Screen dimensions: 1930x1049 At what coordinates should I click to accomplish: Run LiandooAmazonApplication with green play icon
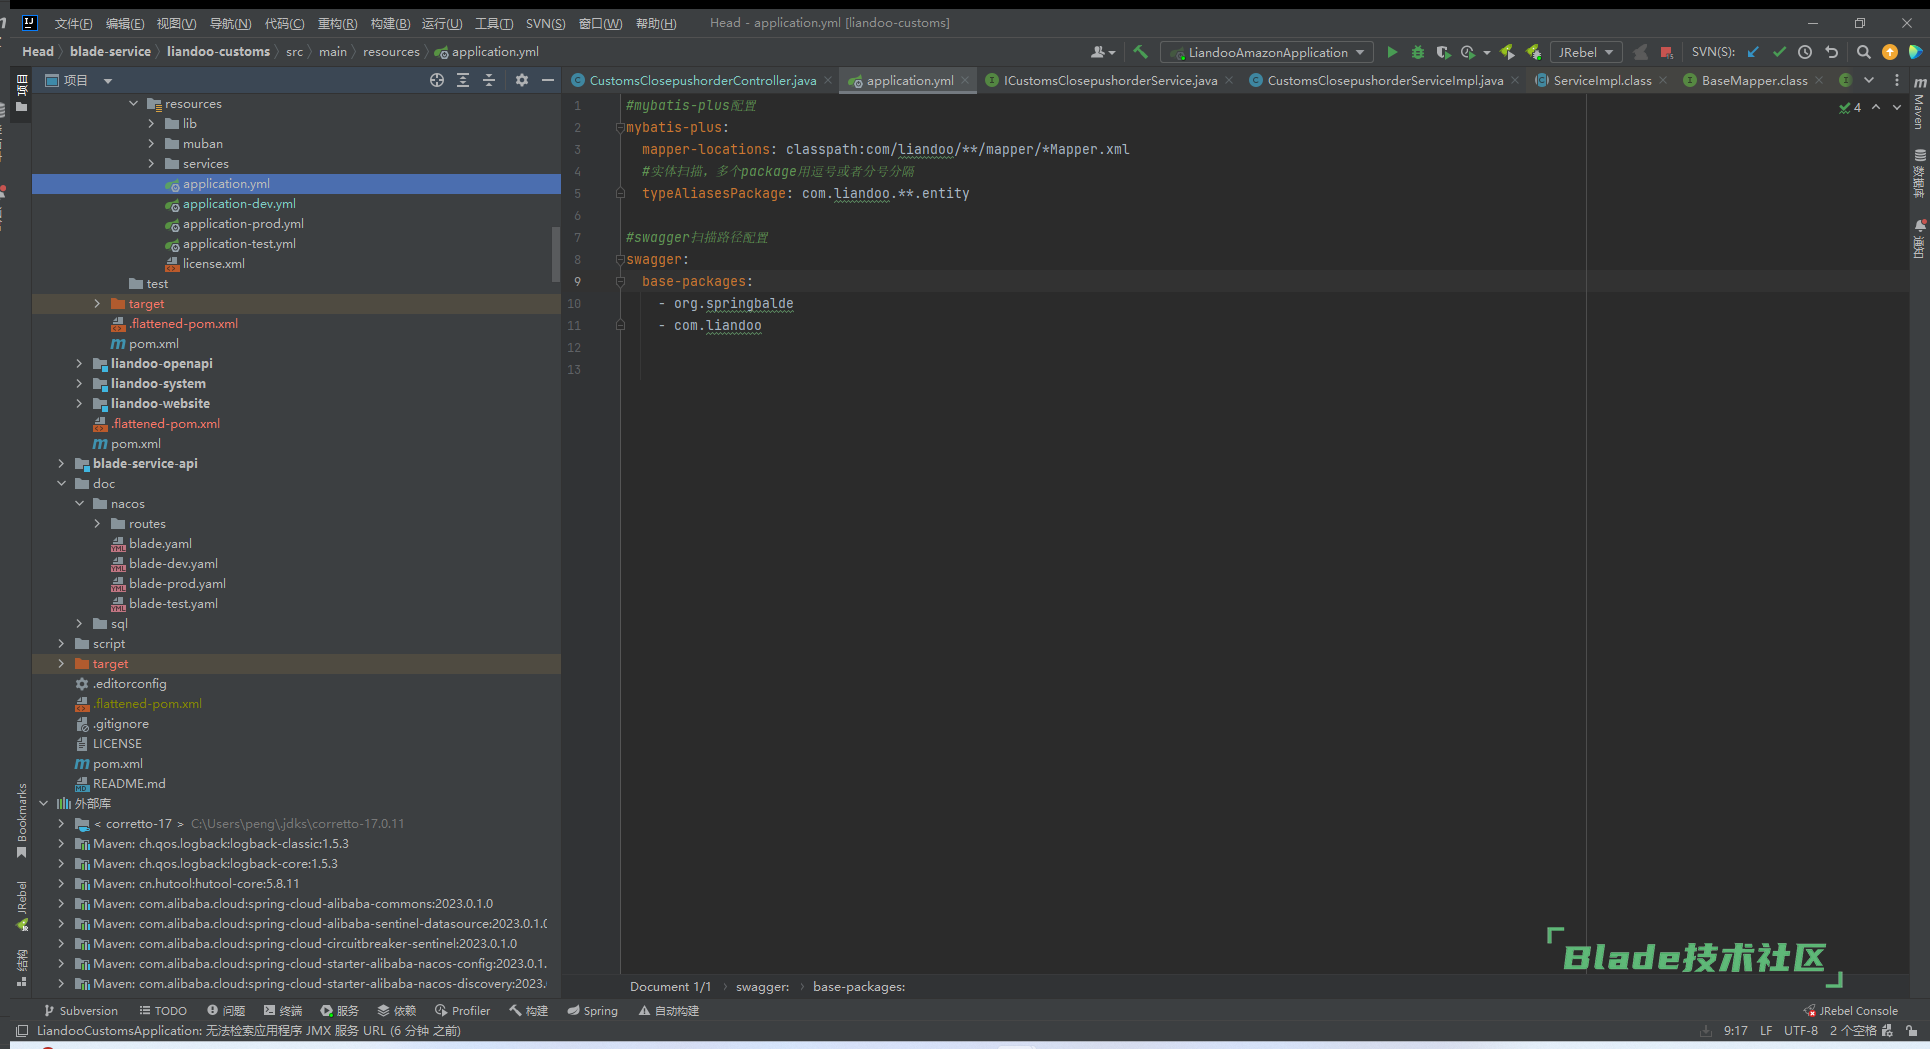[x=1392, y=52]
